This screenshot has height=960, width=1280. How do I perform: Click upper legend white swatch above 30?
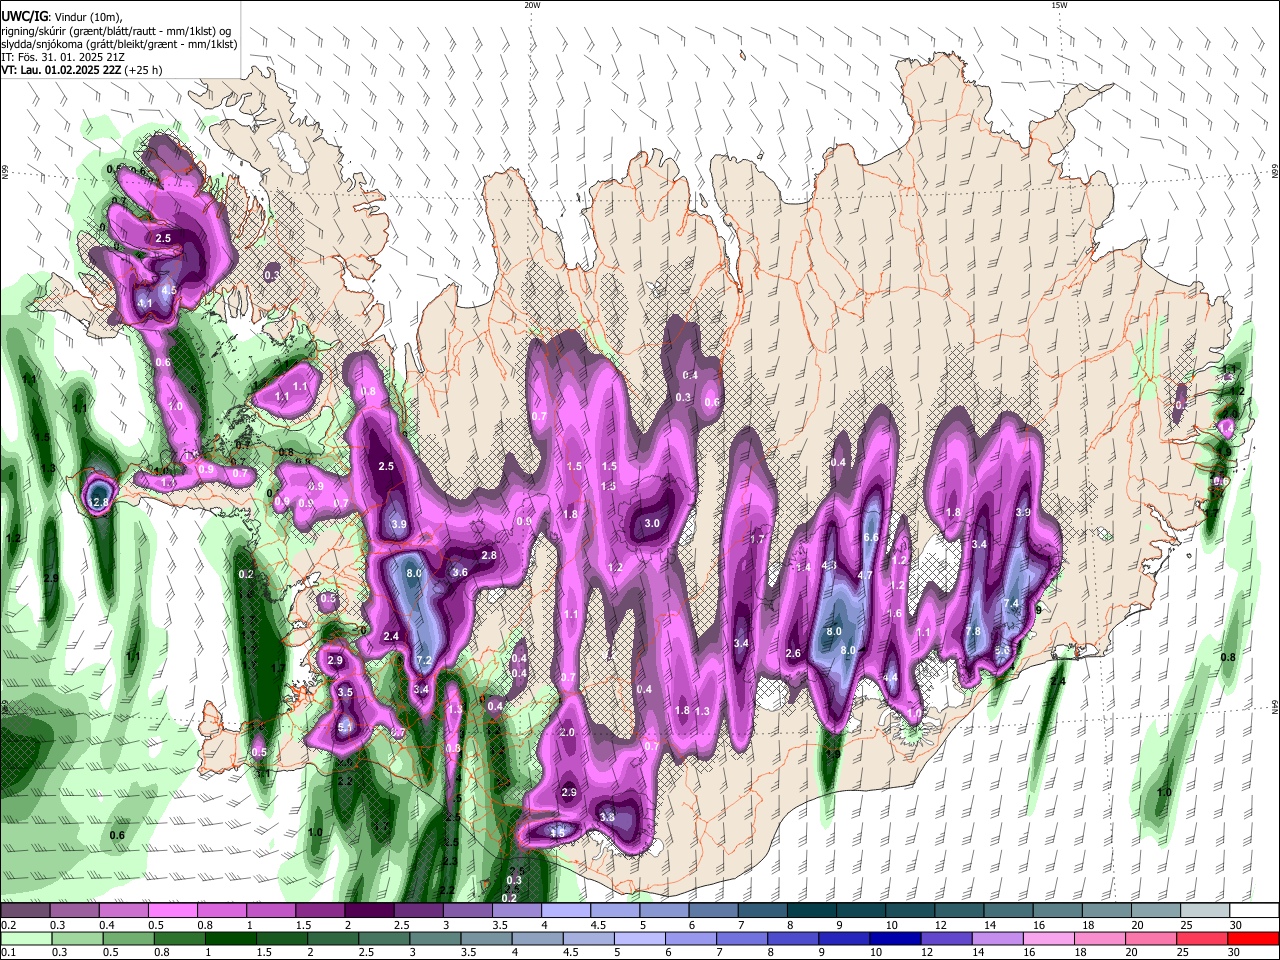(x=1255, y=910)
